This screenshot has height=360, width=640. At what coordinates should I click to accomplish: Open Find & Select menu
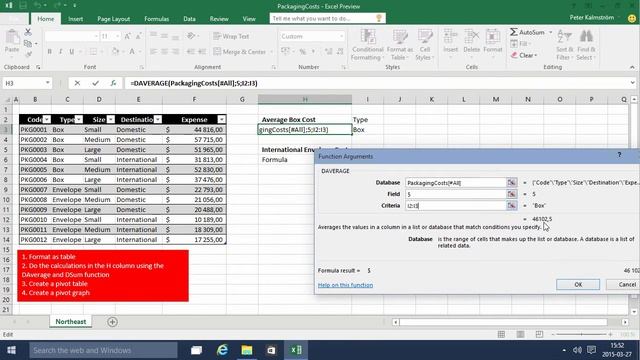pyautogui.click(x=586, y=45)
